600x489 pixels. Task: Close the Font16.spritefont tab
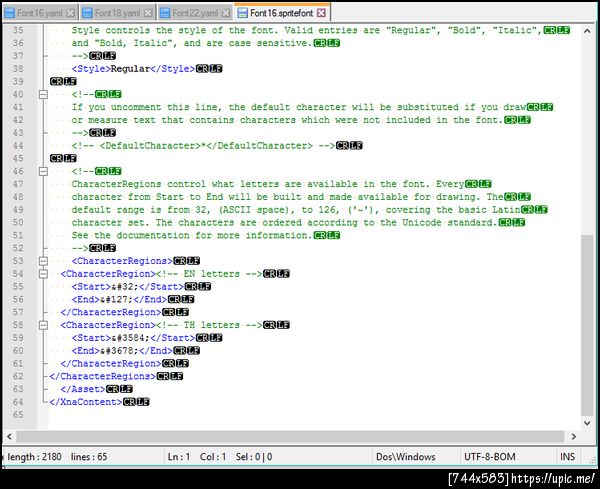pos(321,13)
